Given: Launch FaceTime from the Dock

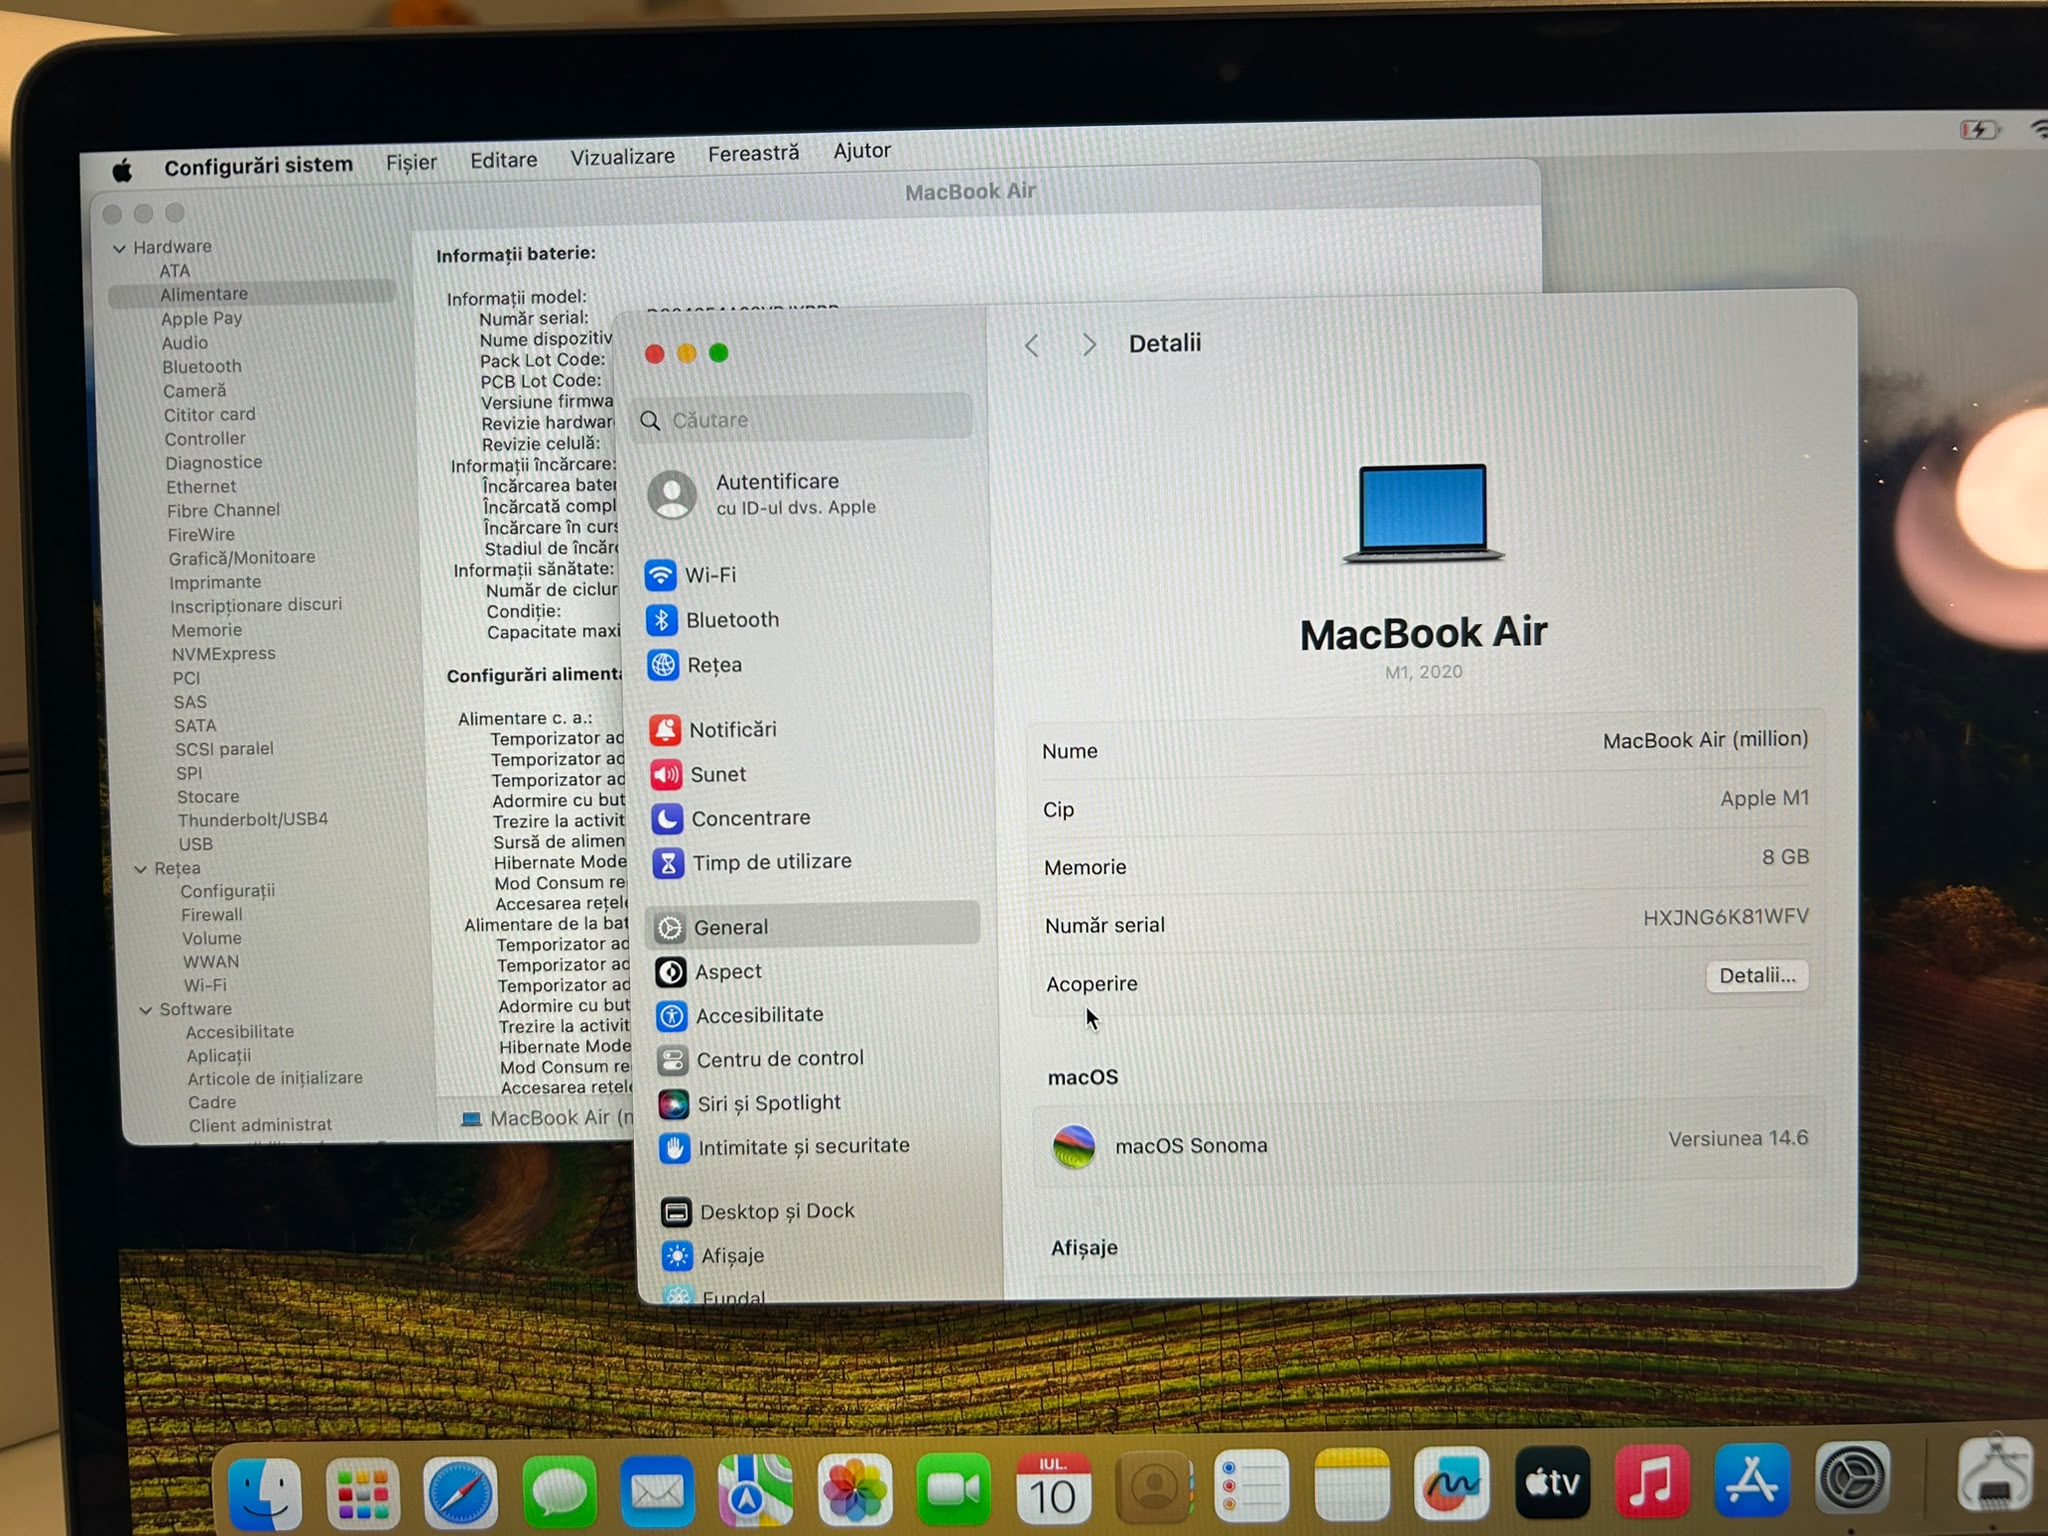Looking at the screenshot, I should point(953,1490).
